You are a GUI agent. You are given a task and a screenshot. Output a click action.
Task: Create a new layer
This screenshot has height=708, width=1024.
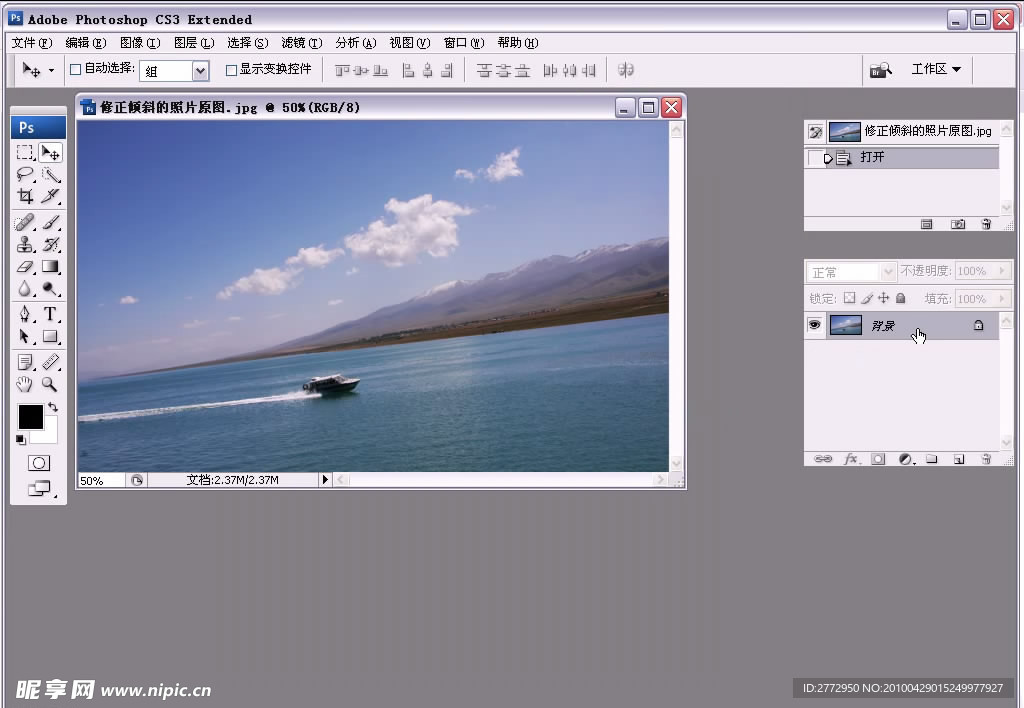pos(959,459)
